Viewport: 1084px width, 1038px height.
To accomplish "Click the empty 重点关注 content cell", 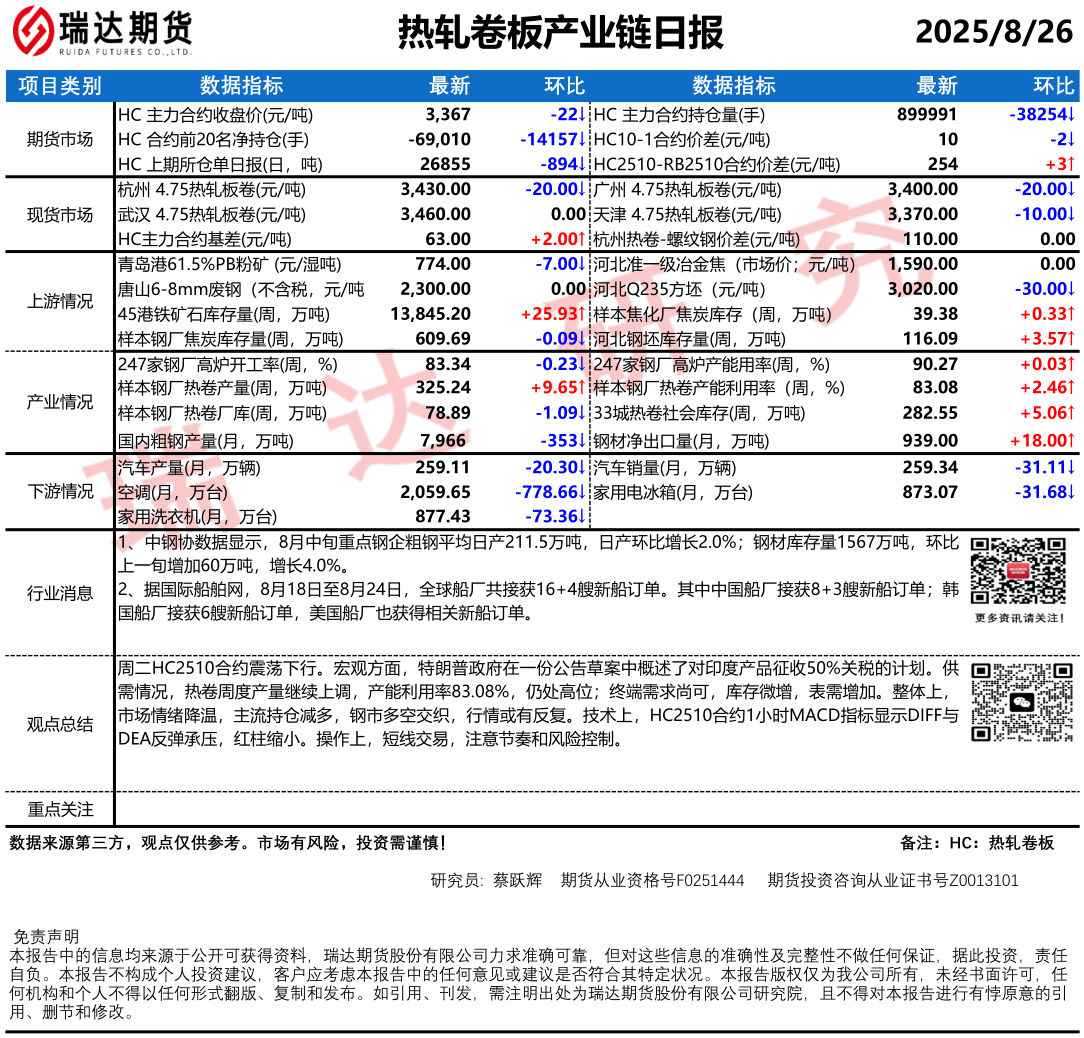I will 597,809.
